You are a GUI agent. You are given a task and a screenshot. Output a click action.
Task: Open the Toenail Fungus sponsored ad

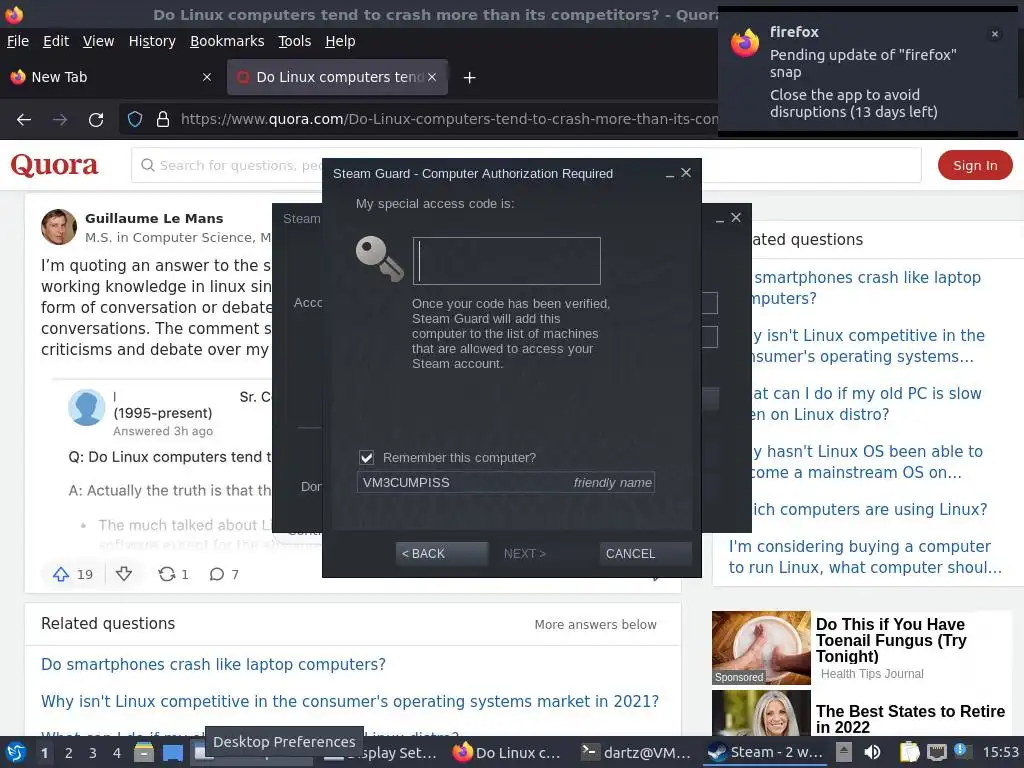point(891,640)
